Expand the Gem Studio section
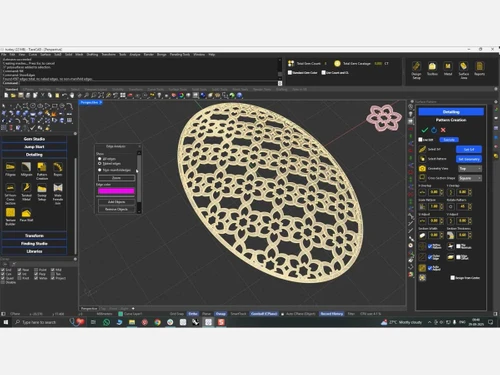Viewport: 500px width, 375px height. [x=34, y=139]
